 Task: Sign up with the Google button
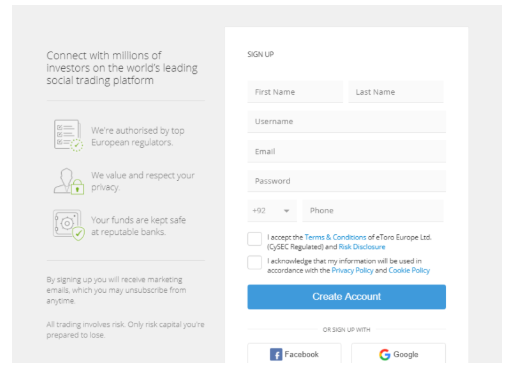point(398,353)
